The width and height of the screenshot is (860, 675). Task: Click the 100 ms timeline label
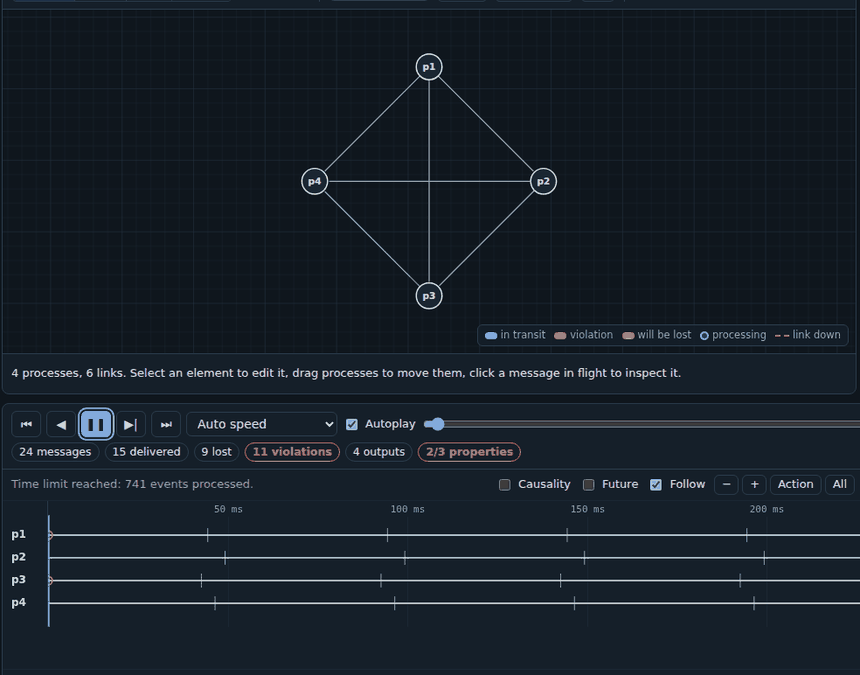(408, 509)
